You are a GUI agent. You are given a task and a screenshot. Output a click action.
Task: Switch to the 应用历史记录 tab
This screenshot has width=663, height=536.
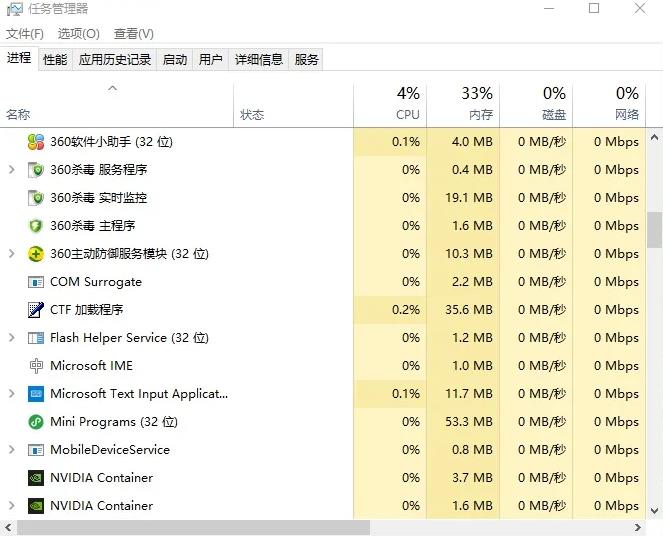pyautogui.click(x=115, y=60)
